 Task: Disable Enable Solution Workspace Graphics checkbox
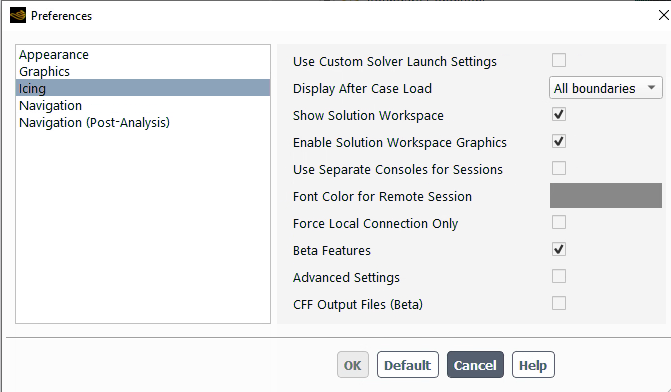coord(558,141)
